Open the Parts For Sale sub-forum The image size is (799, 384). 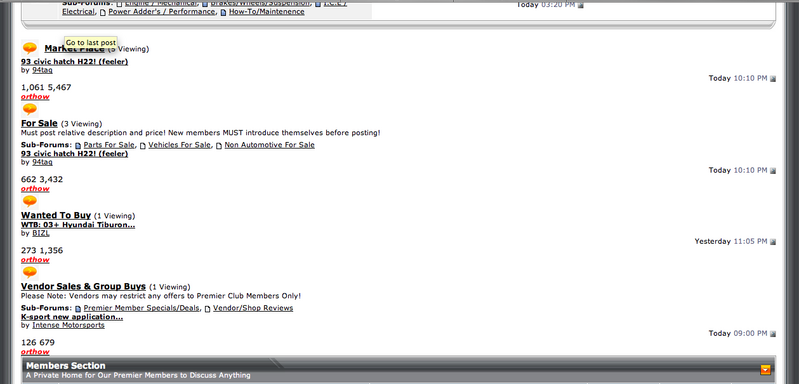(109, 145)
